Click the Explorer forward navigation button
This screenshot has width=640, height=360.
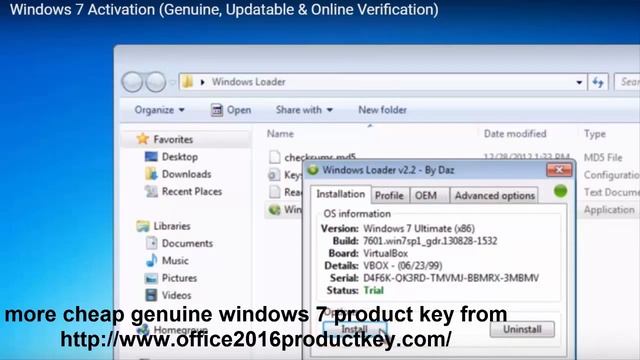point(156,82)
